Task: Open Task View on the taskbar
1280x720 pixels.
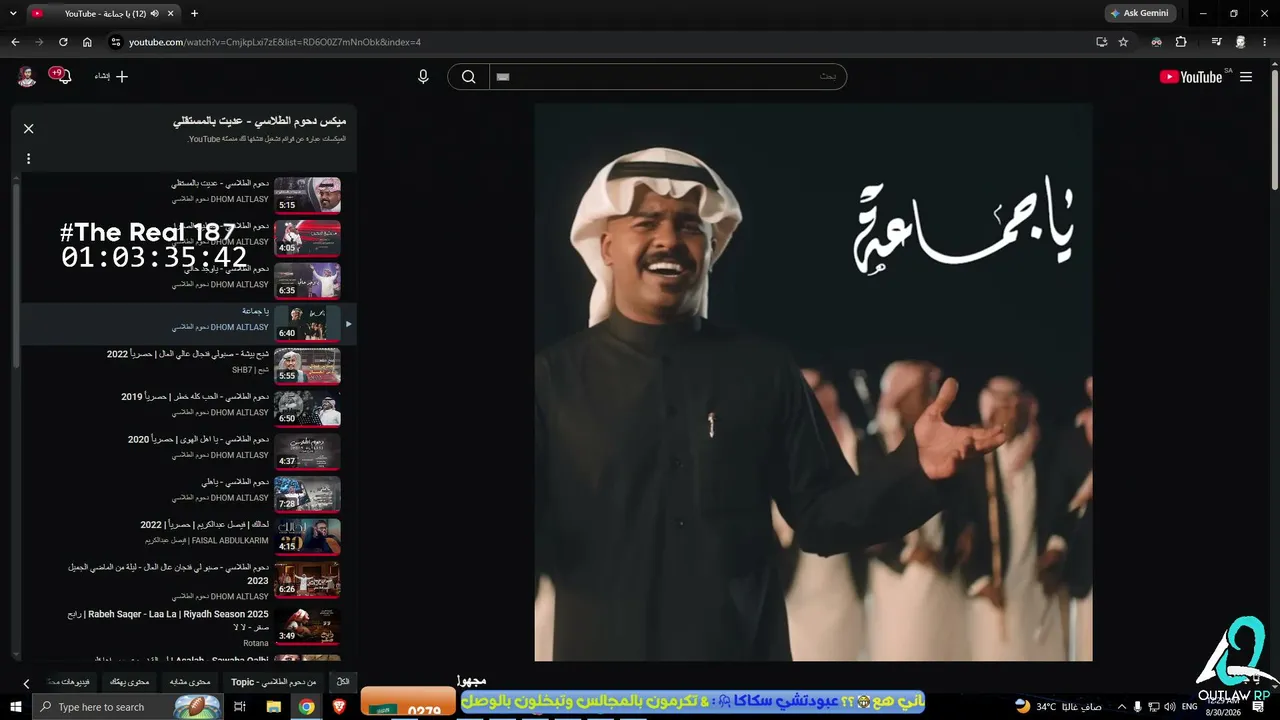Action: point(240,707)
